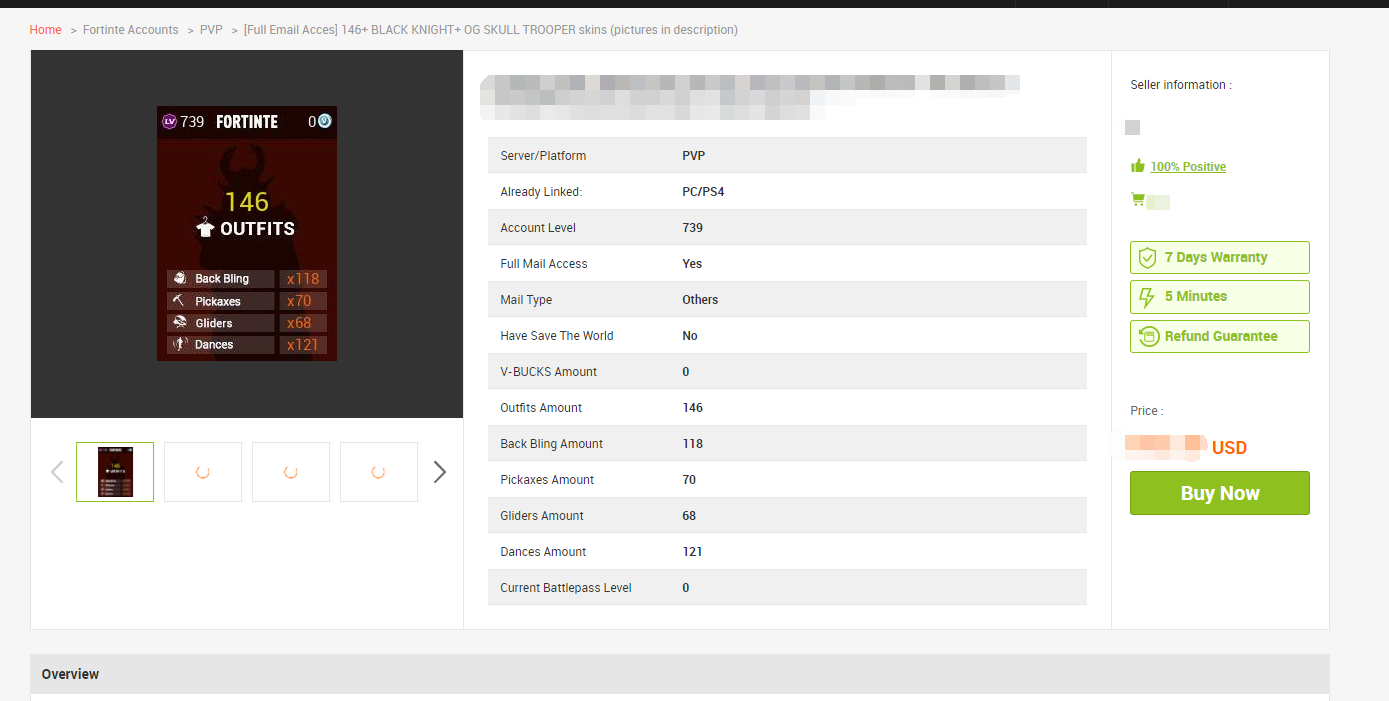Click the 5 Minutes delivery badge
This screenshot has width=1389, height=701.
(x=1220, y=297)
